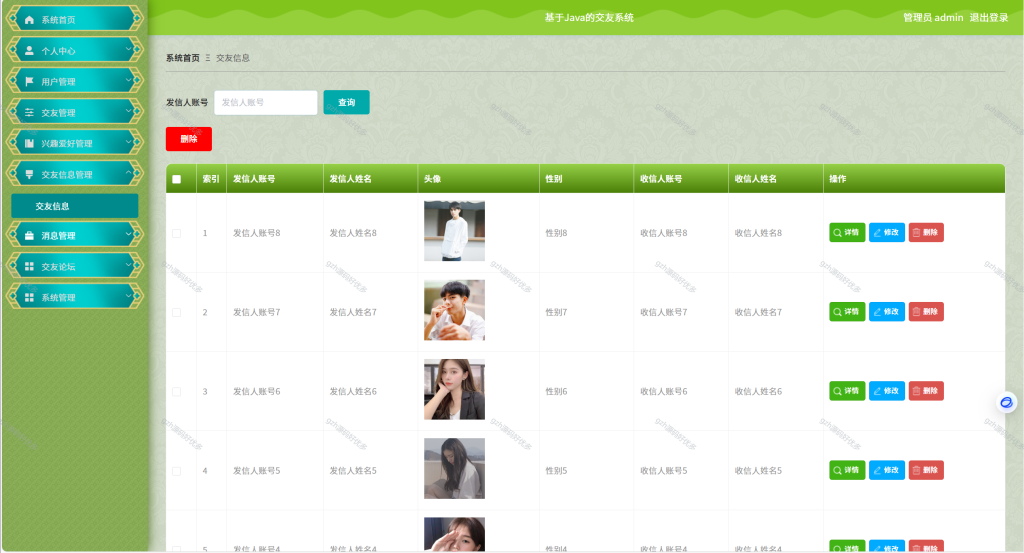This screenshot has height=553, width=1024.
Task: Click the 查询 search button
Action: coord(346,103)
